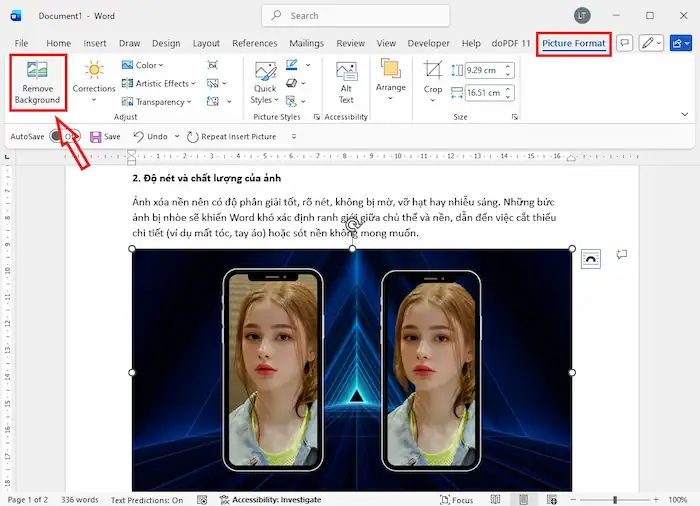Viewport: 700px width, 506px height.
Task: Open the picture Color options
Action: click(x=143, y=65)
